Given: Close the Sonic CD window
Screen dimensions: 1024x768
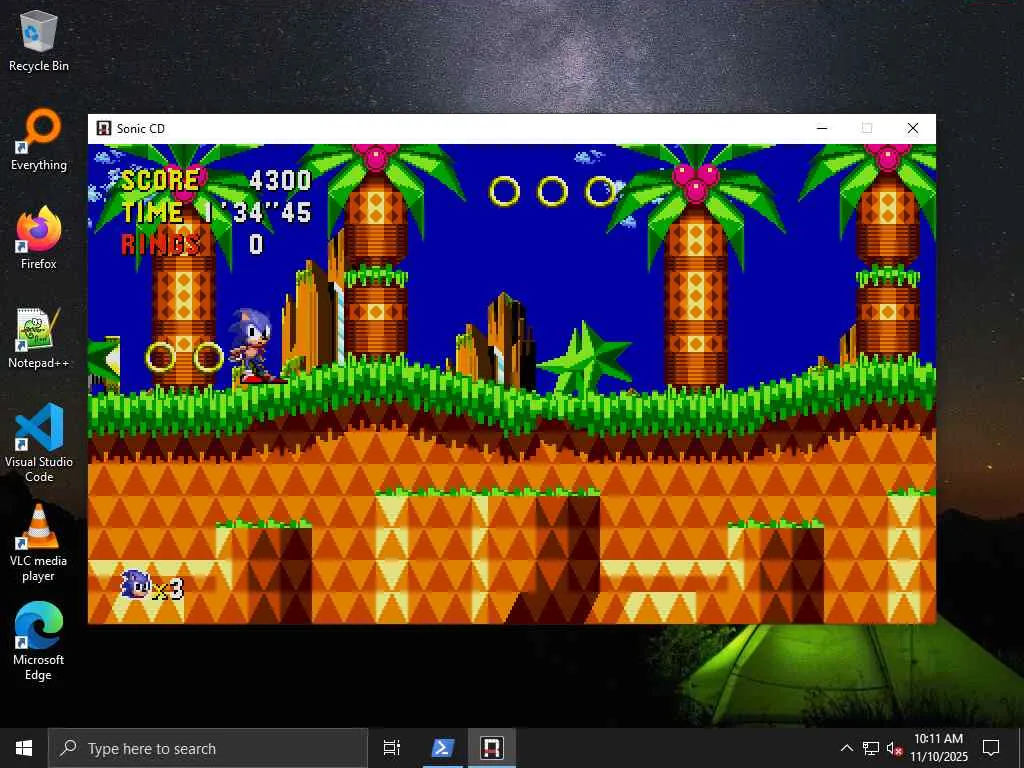Looking at the screenshot, I should pyautogui.click(x=913, y=129).
